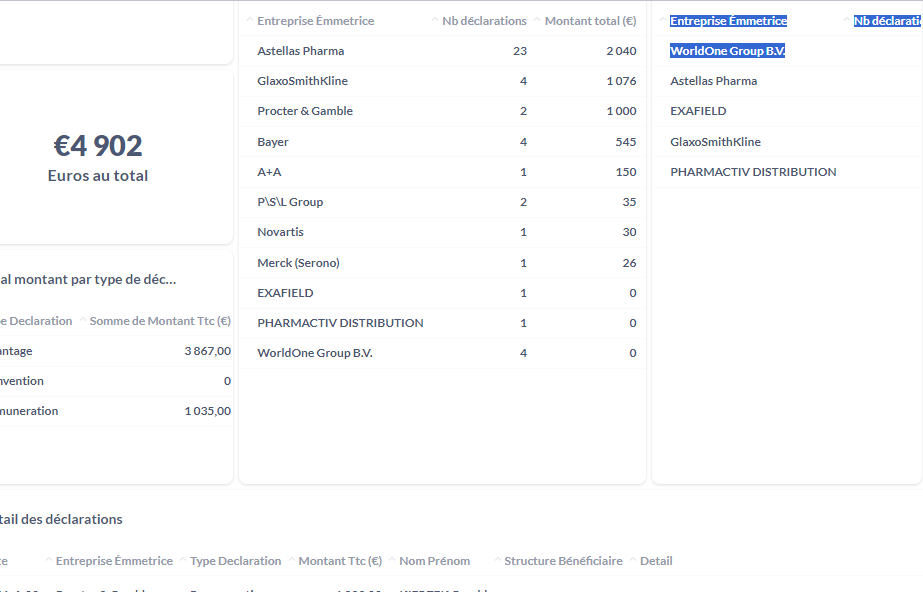Image resolution: width=923 pixels, height=592 pixels.
Task: Click the 35 amount for P\S\L Group
Action: [x=629, y=202]
